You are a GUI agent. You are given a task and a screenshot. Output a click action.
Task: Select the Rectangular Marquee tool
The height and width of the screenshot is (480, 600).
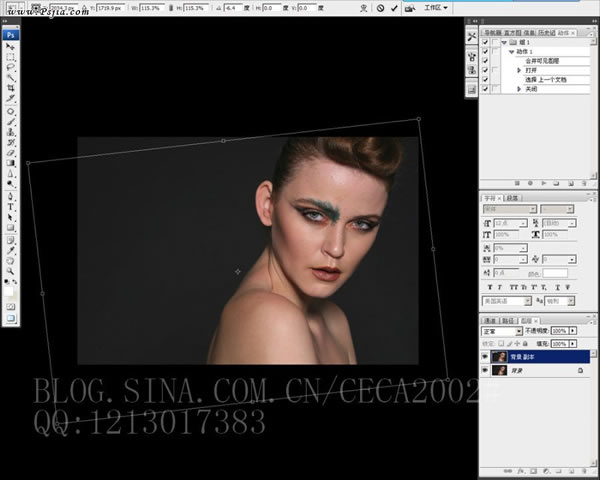[10, 57]
